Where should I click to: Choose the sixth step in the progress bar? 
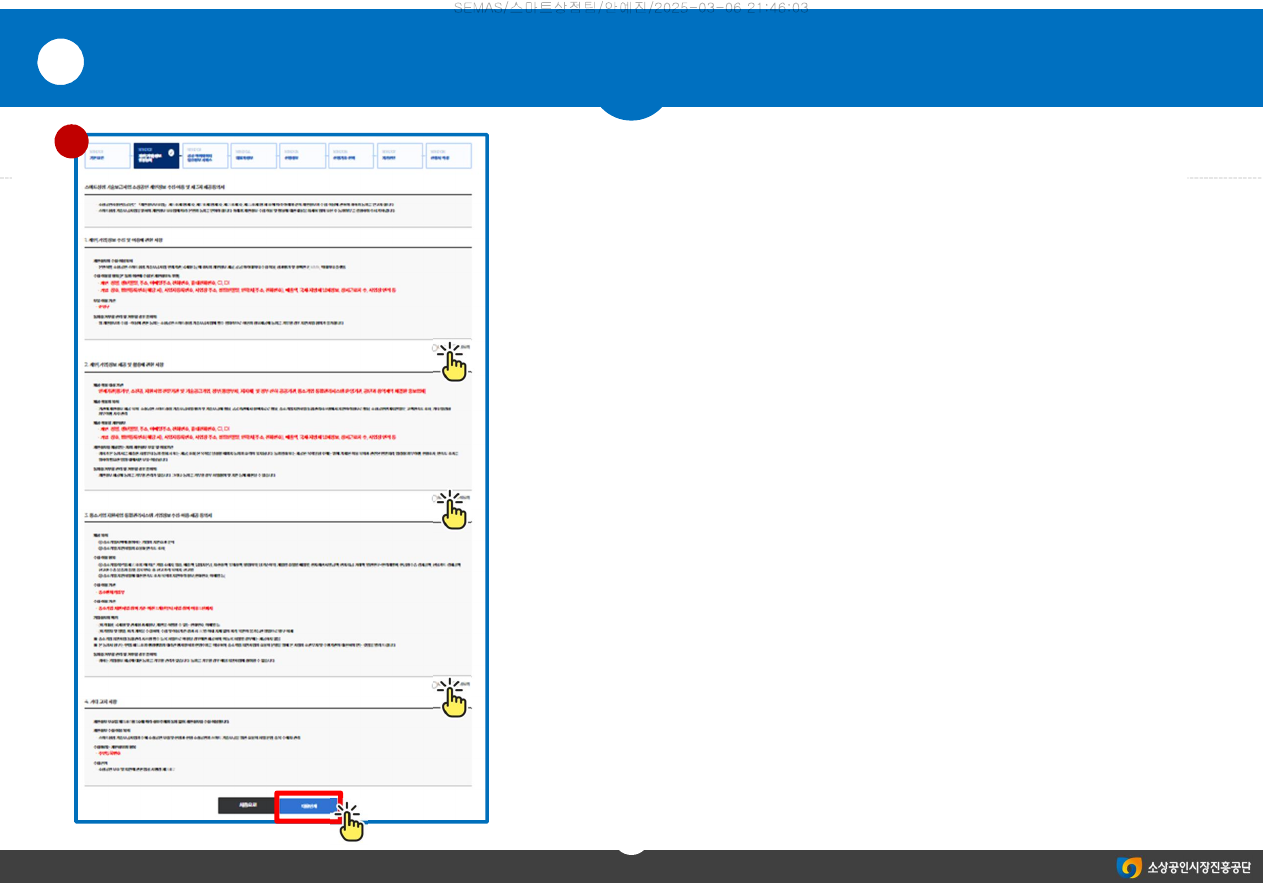click(x=352, y=155)
